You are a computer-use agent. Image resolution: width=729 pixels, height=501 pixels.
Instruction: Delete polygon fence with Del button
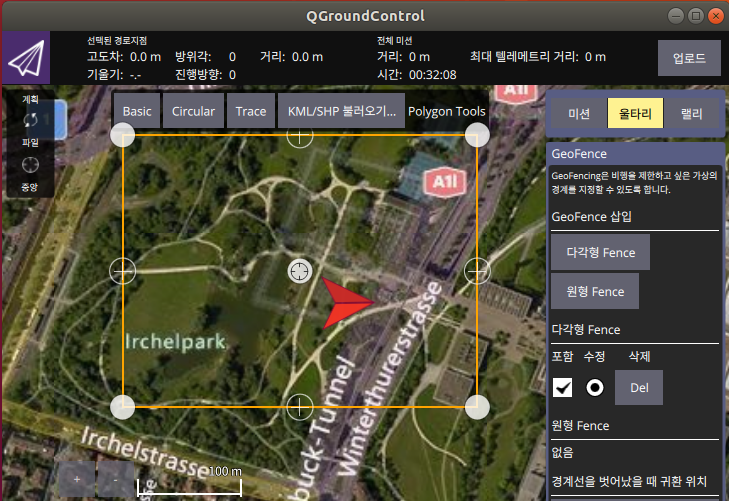[x=639, y=388]
